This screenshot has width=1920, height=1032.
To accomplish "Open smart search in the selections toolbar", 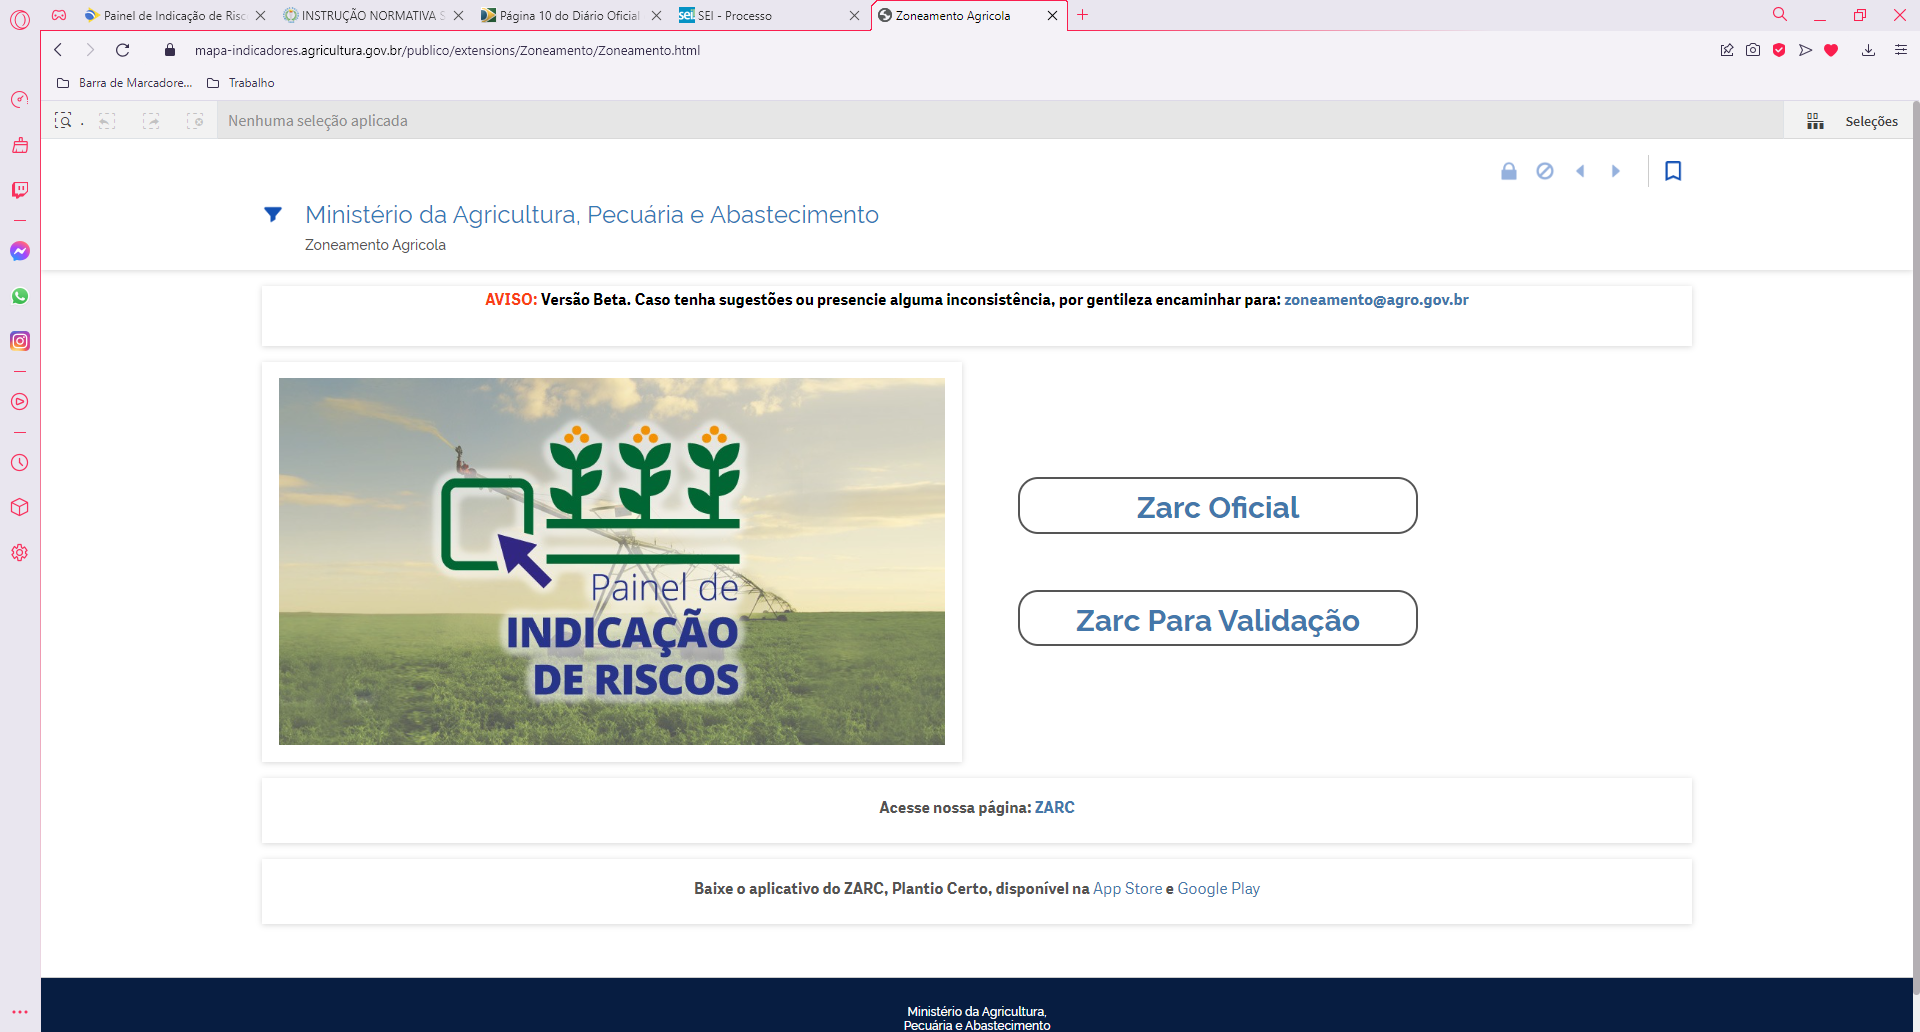I will coord(63,120).
